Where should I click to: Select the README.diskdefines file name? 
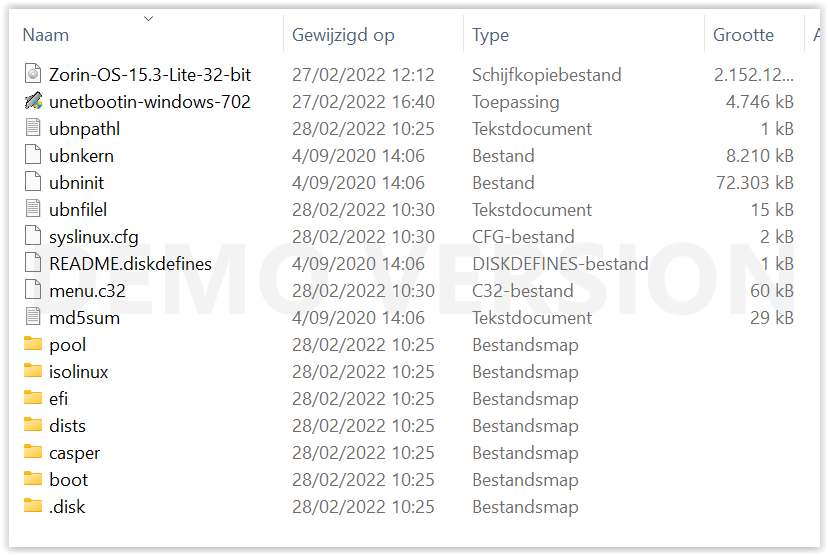[x=130, y=264]
